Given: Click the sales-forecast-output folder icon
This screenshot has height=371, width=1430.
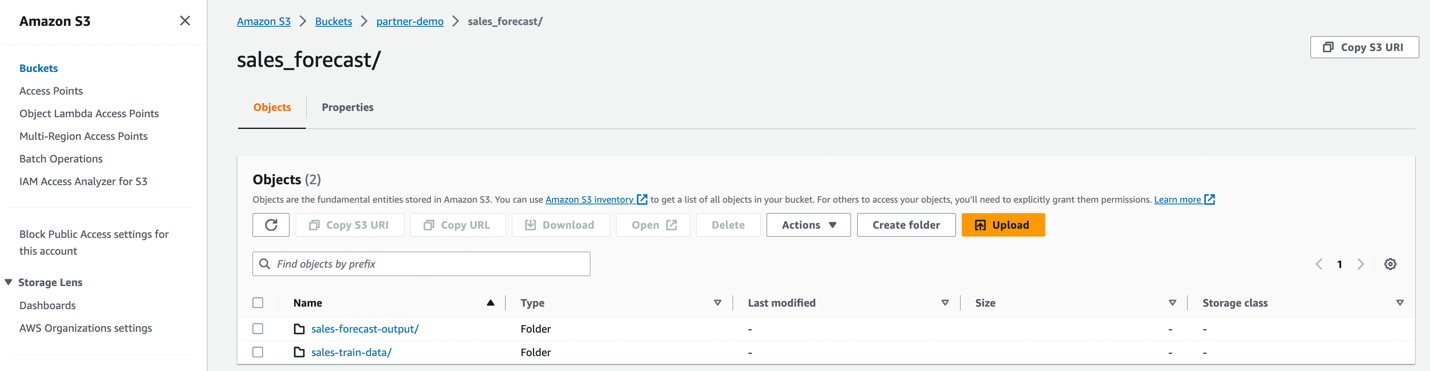Looking at the screenshot, I should coord(299,329).
